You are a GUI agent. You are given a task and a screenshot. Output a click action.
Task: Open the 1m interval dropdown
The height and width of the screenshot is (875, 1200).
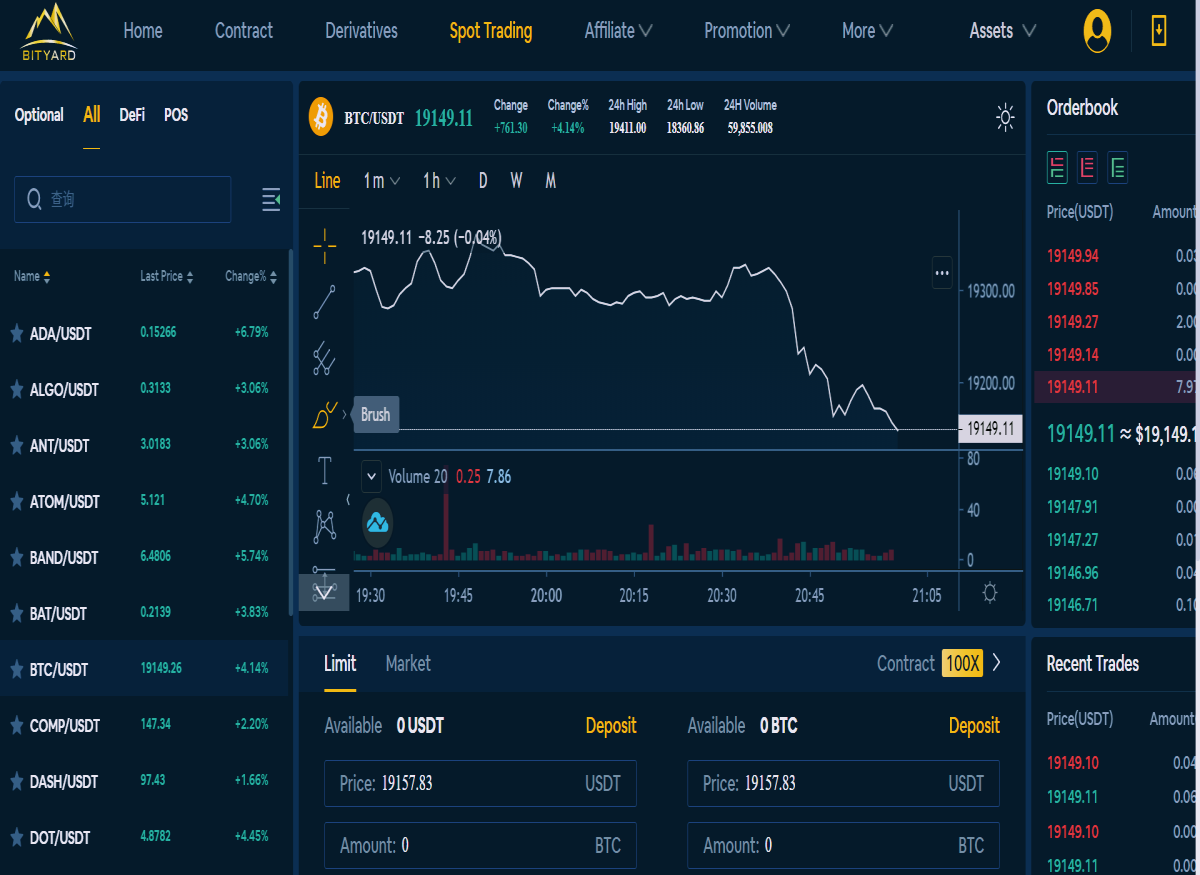point(382,181)
